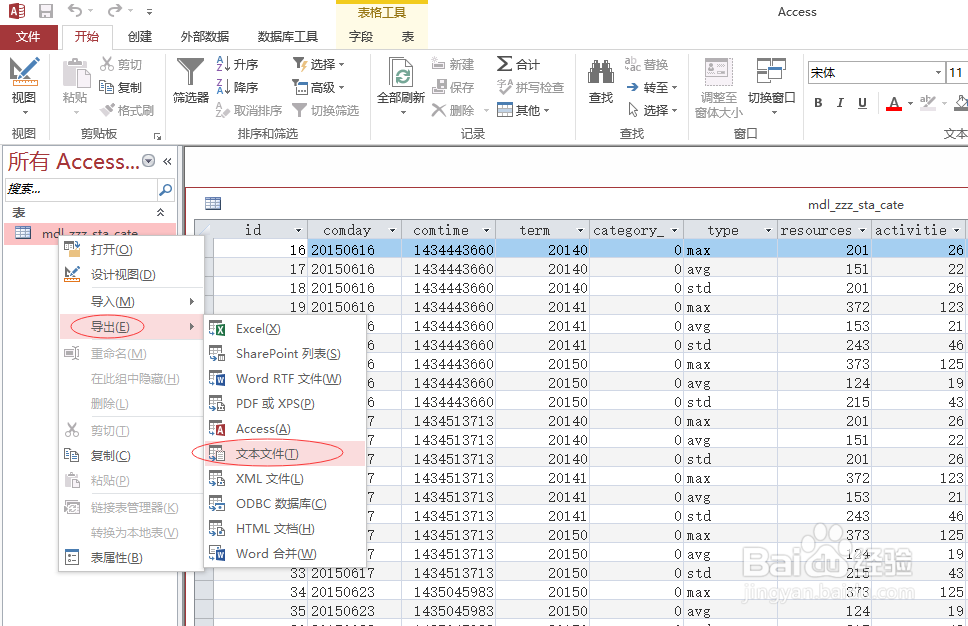Switch to the 创建 ribbon tab

click(x=140, y=37)
